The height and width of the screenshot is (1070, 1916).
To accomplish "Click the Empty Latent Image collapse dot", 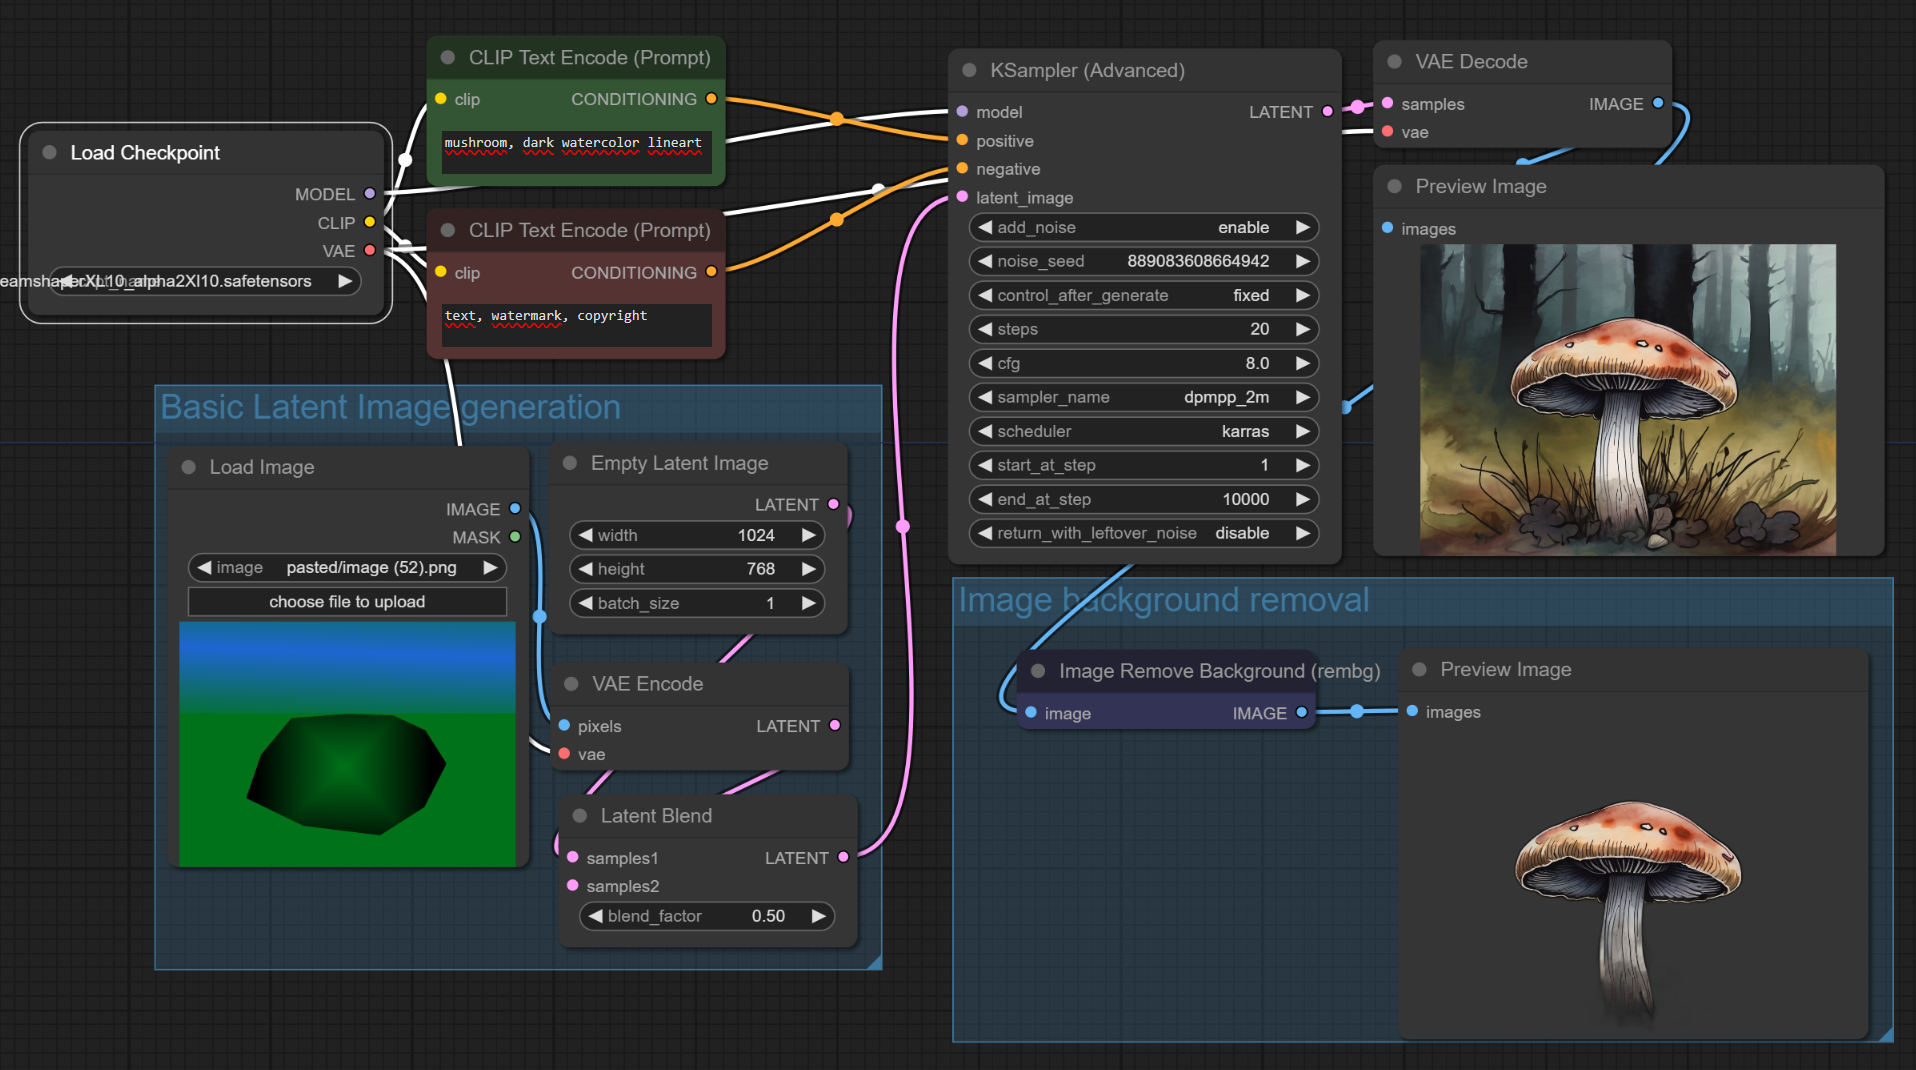I will [570, 463].
